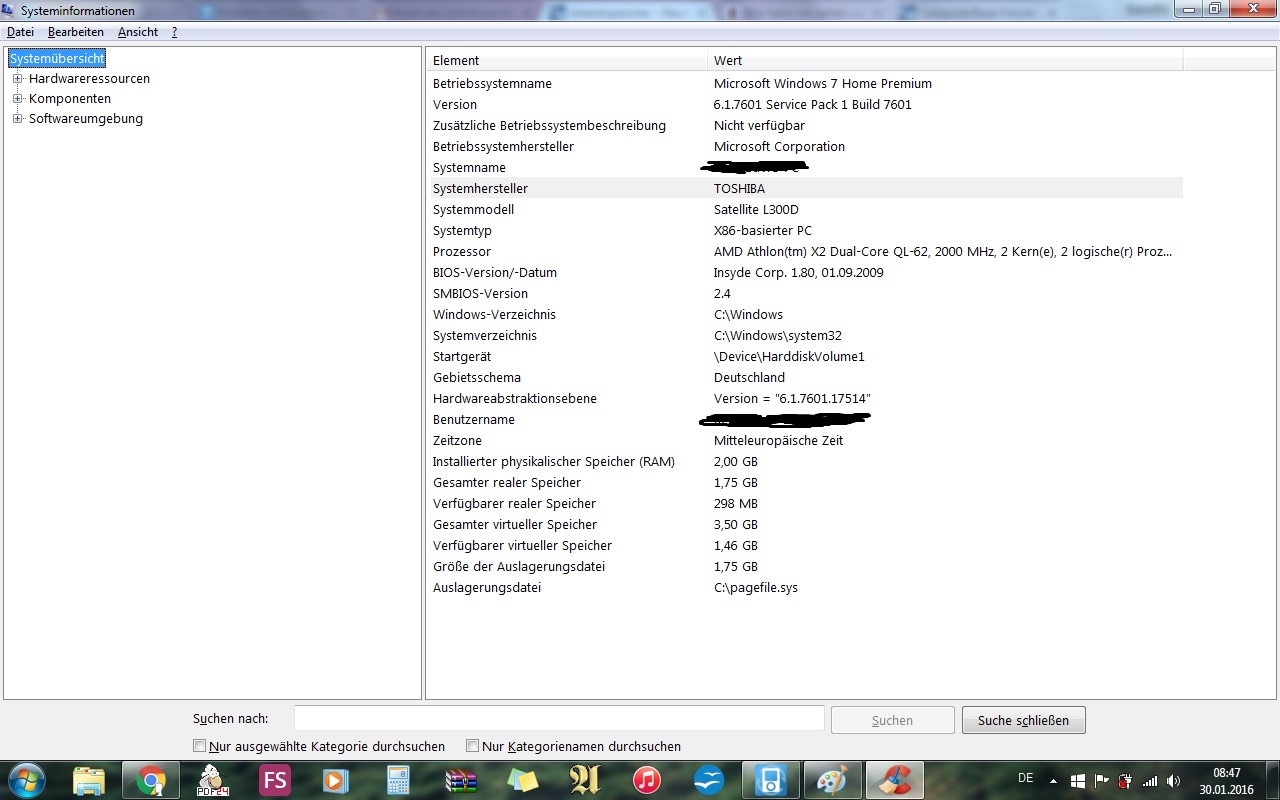This screenshot has height=800, width=1280.
Task: Open network signal tray icon
Action: coord(1150,781)
